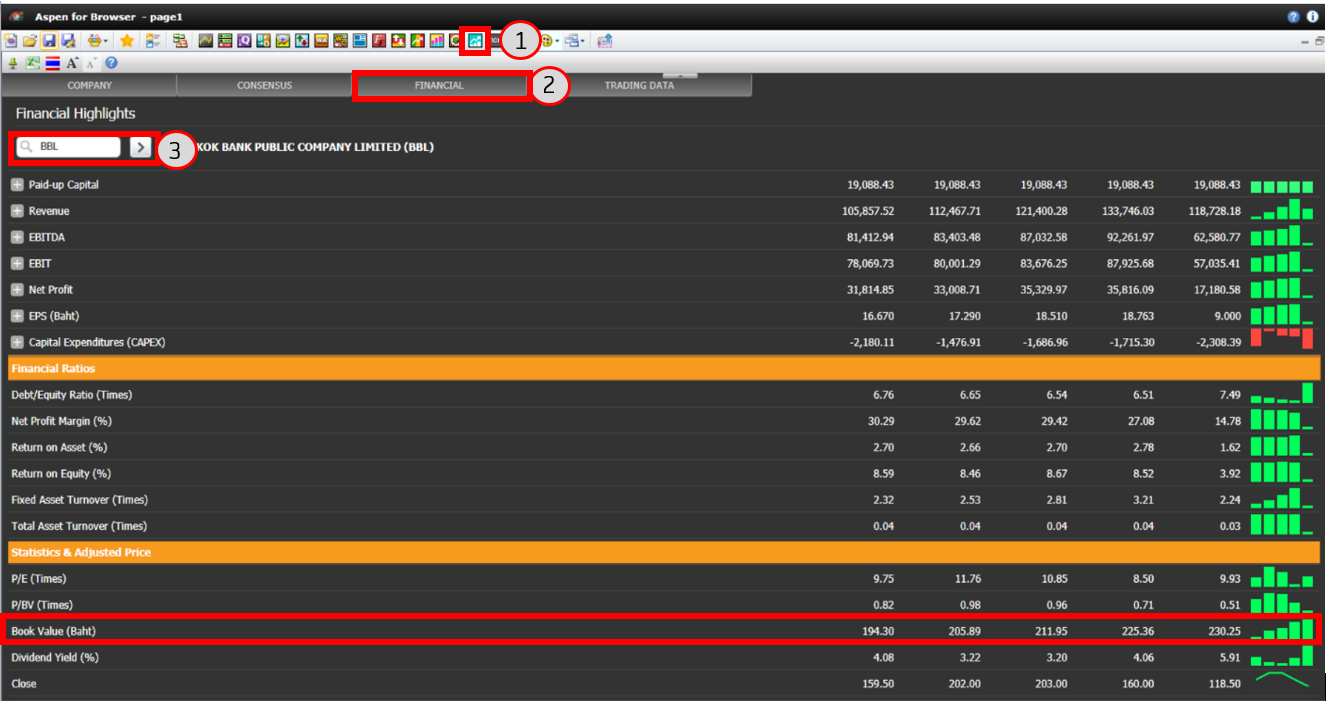This screenshot has width=1330, height=701.
Task: Open the TRADING DATA tab
Action: click(x=639, y=86)
